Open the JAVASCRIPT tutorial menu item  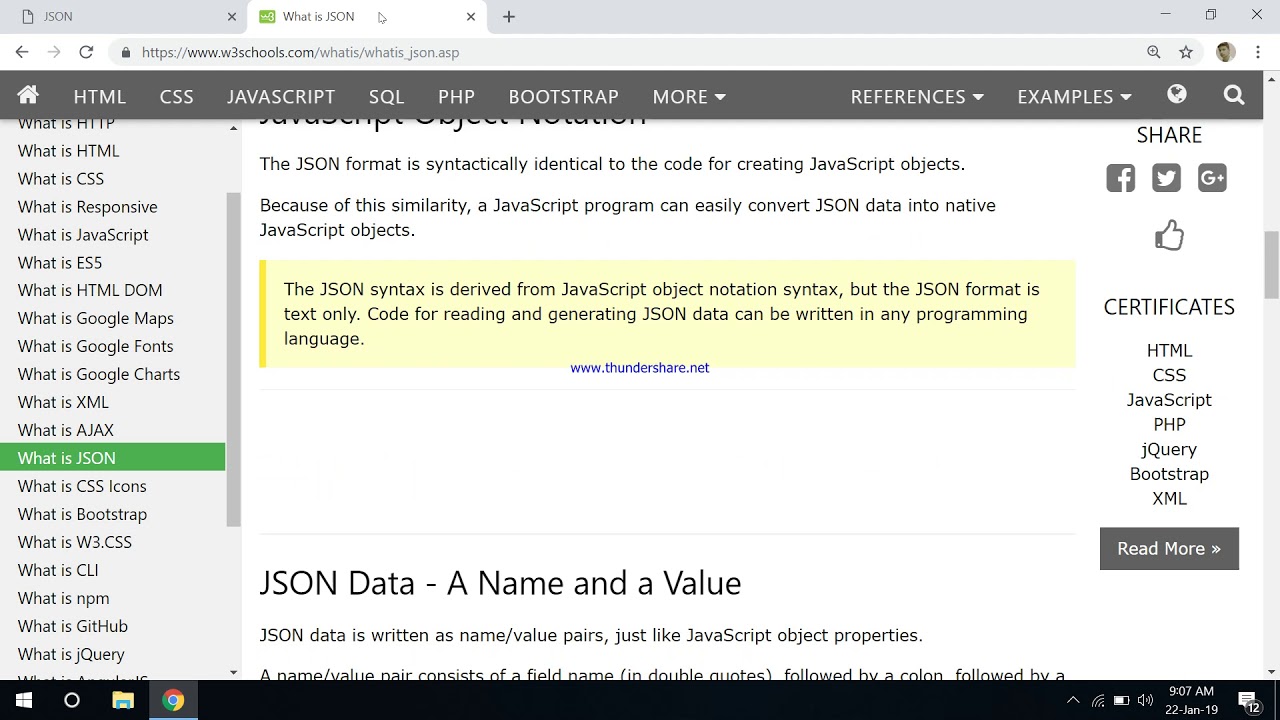point(281,96)
